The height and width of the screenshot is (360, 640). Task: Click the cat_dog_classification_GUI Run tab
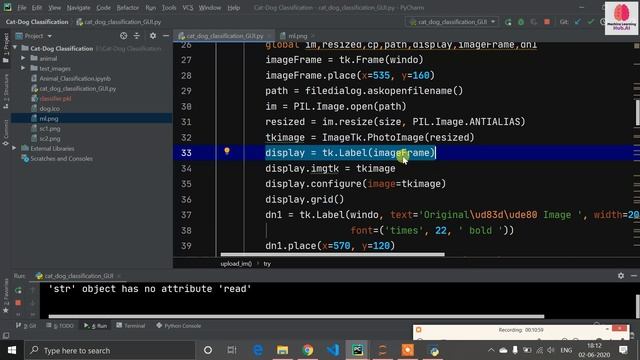79,276
